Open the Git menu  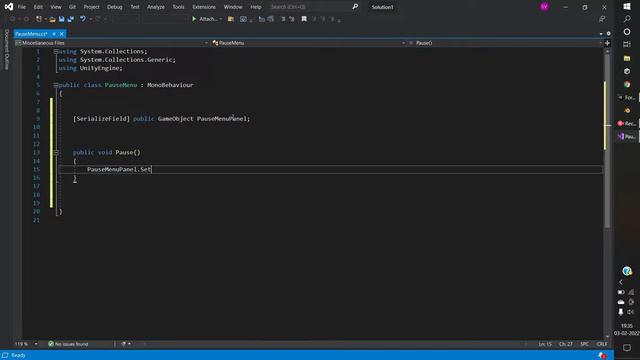[x=72, y=7]
